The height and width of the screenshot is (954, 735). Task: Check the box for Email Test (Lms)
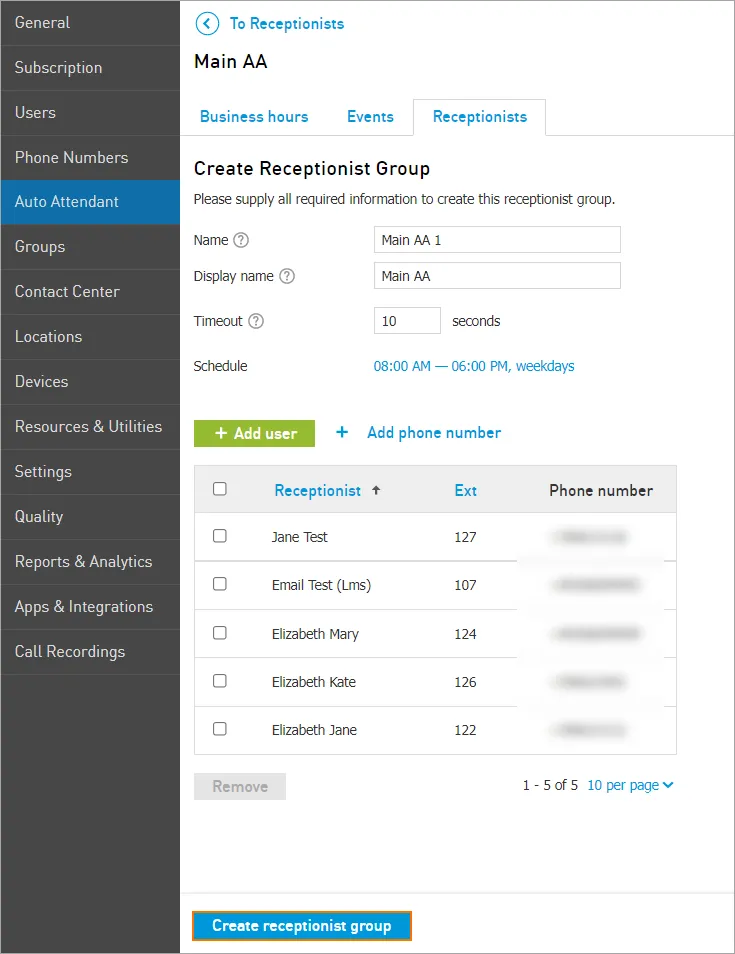click(x=220, y=584)
